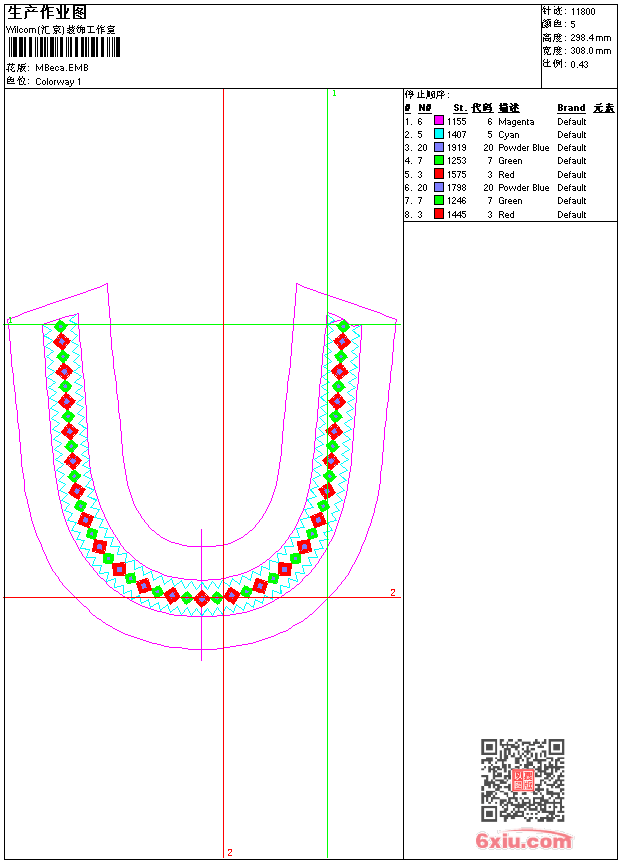Click the barcode under the studio name
The height and width of the screenshot is (860, 620).
pyautogui.click(x=64, y=47)
